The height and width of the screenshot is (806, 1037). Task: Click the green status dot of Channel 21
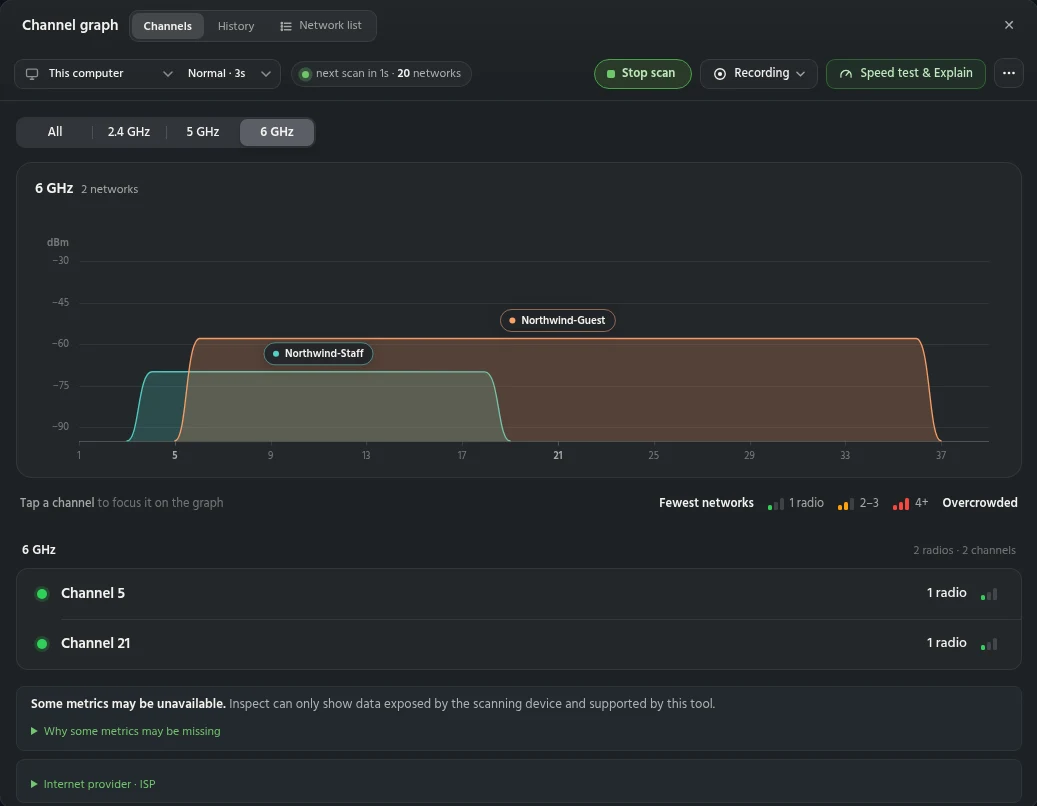[x=42, y=643]
